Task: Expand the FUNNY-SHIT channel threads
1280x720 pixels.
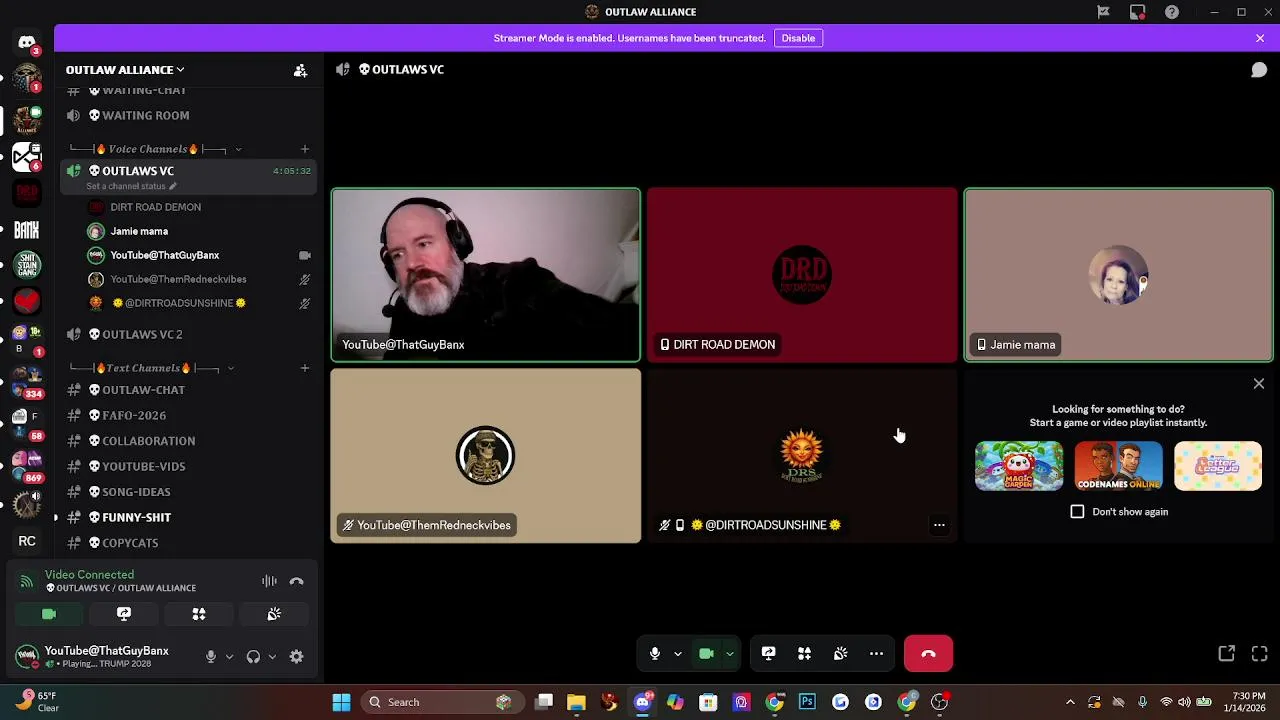Action: tap(56, 518)
